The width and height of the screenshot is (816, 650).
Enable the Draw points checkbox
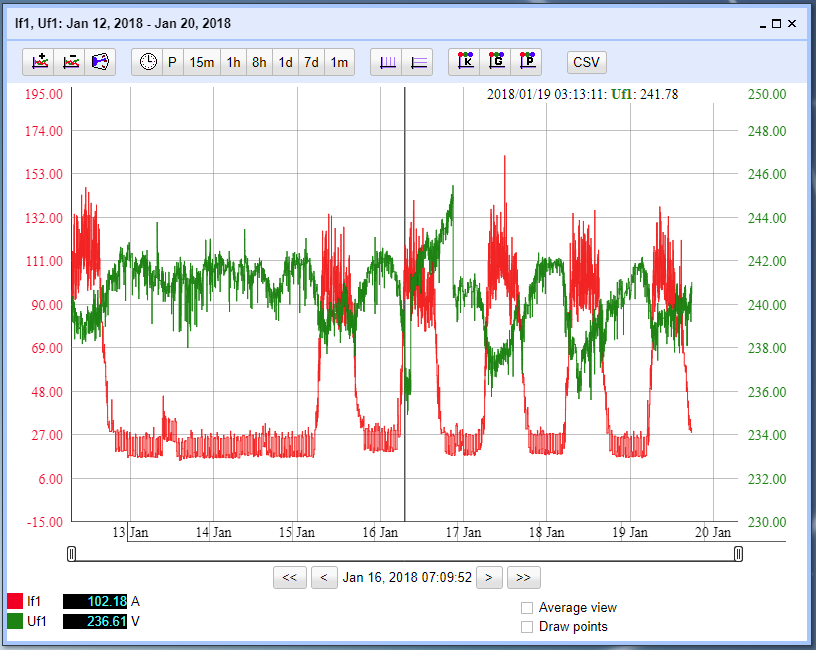tap(527, 627)
